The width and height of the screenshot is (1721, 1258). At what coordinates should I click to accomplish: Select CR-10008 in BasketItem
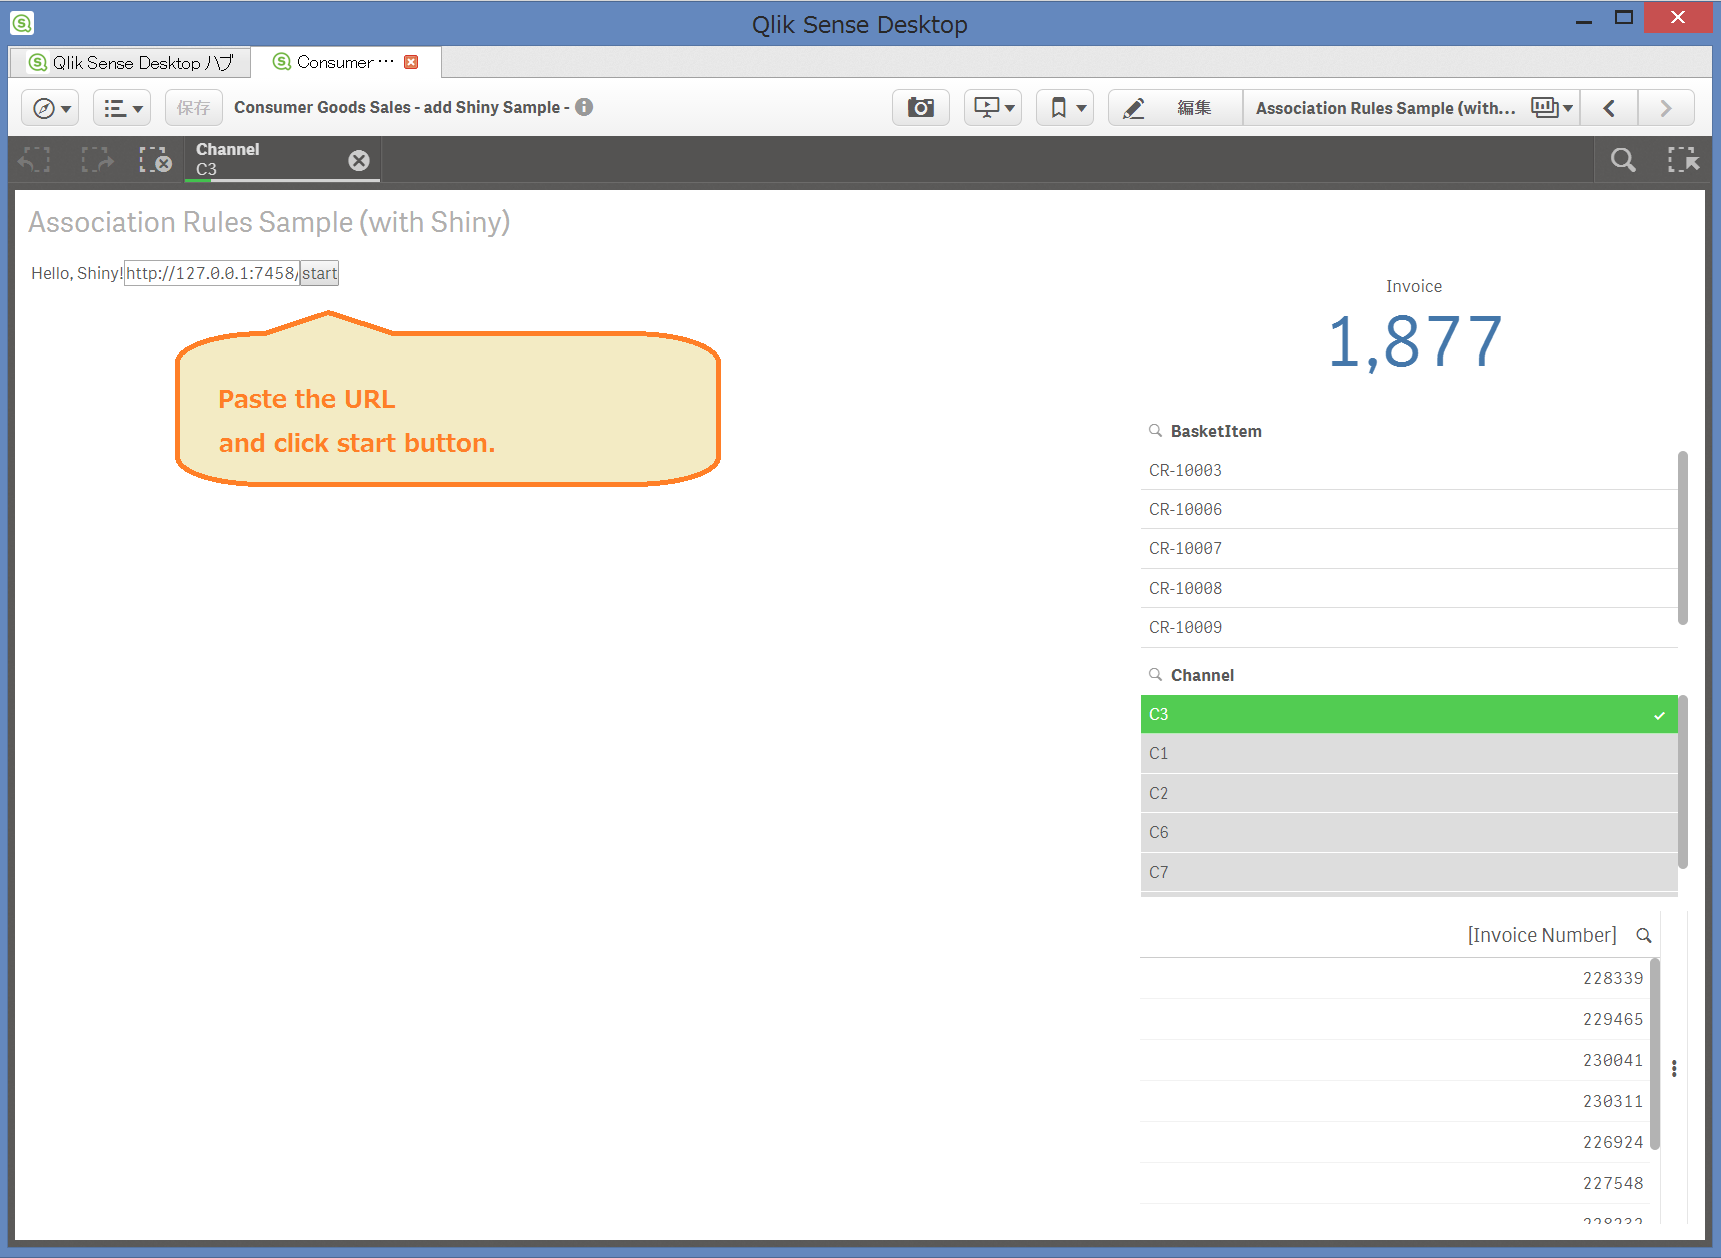(1408, 588)
